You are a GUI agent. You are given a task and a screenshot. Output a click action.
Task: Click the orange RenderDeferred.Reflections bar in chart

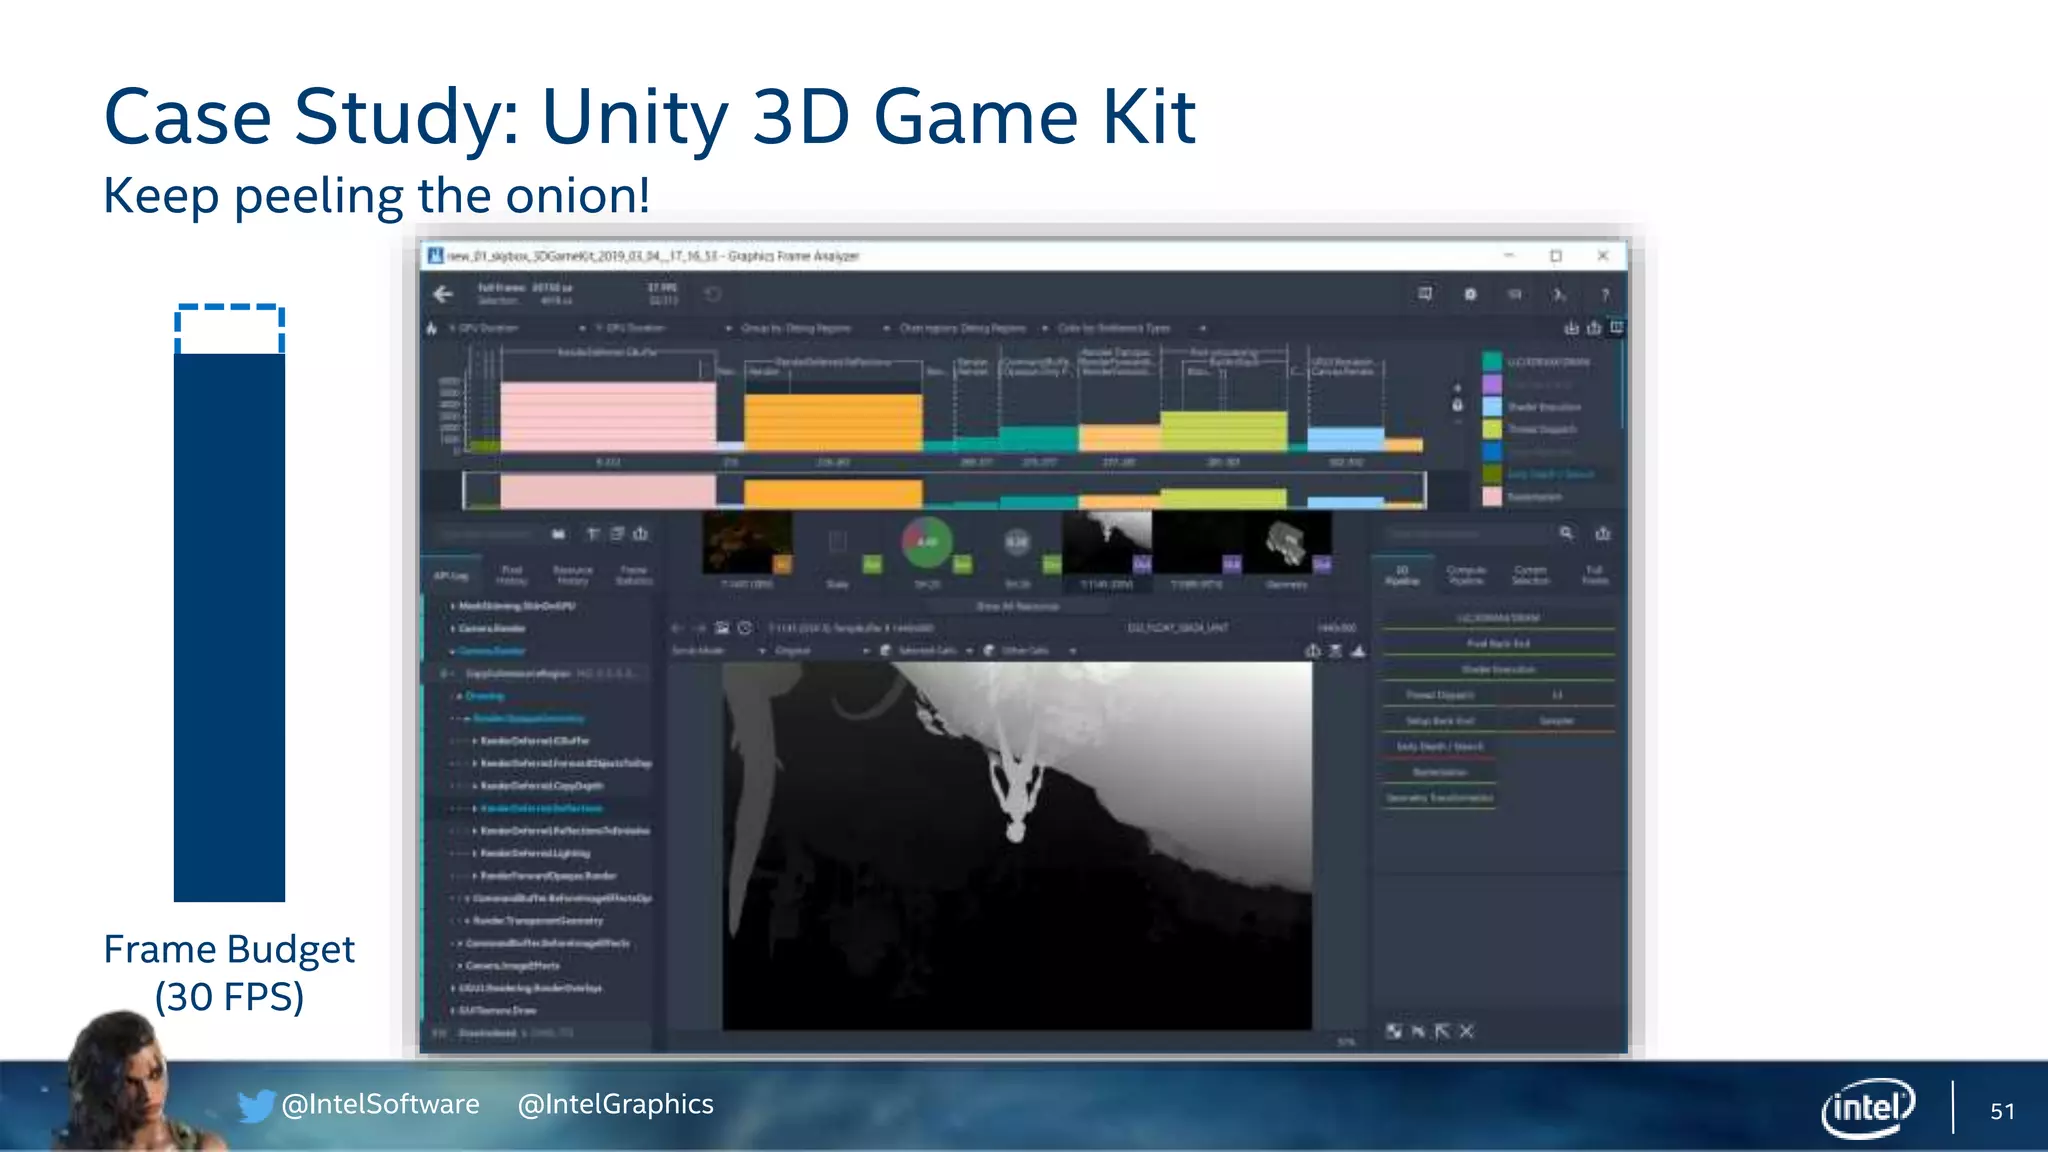tap(833, 422)
